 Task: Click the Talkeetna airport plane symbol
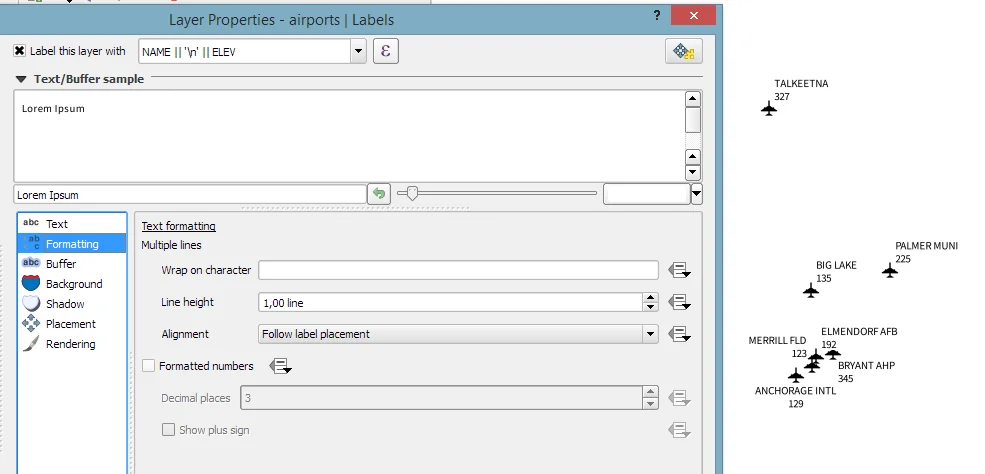point(768,109)
